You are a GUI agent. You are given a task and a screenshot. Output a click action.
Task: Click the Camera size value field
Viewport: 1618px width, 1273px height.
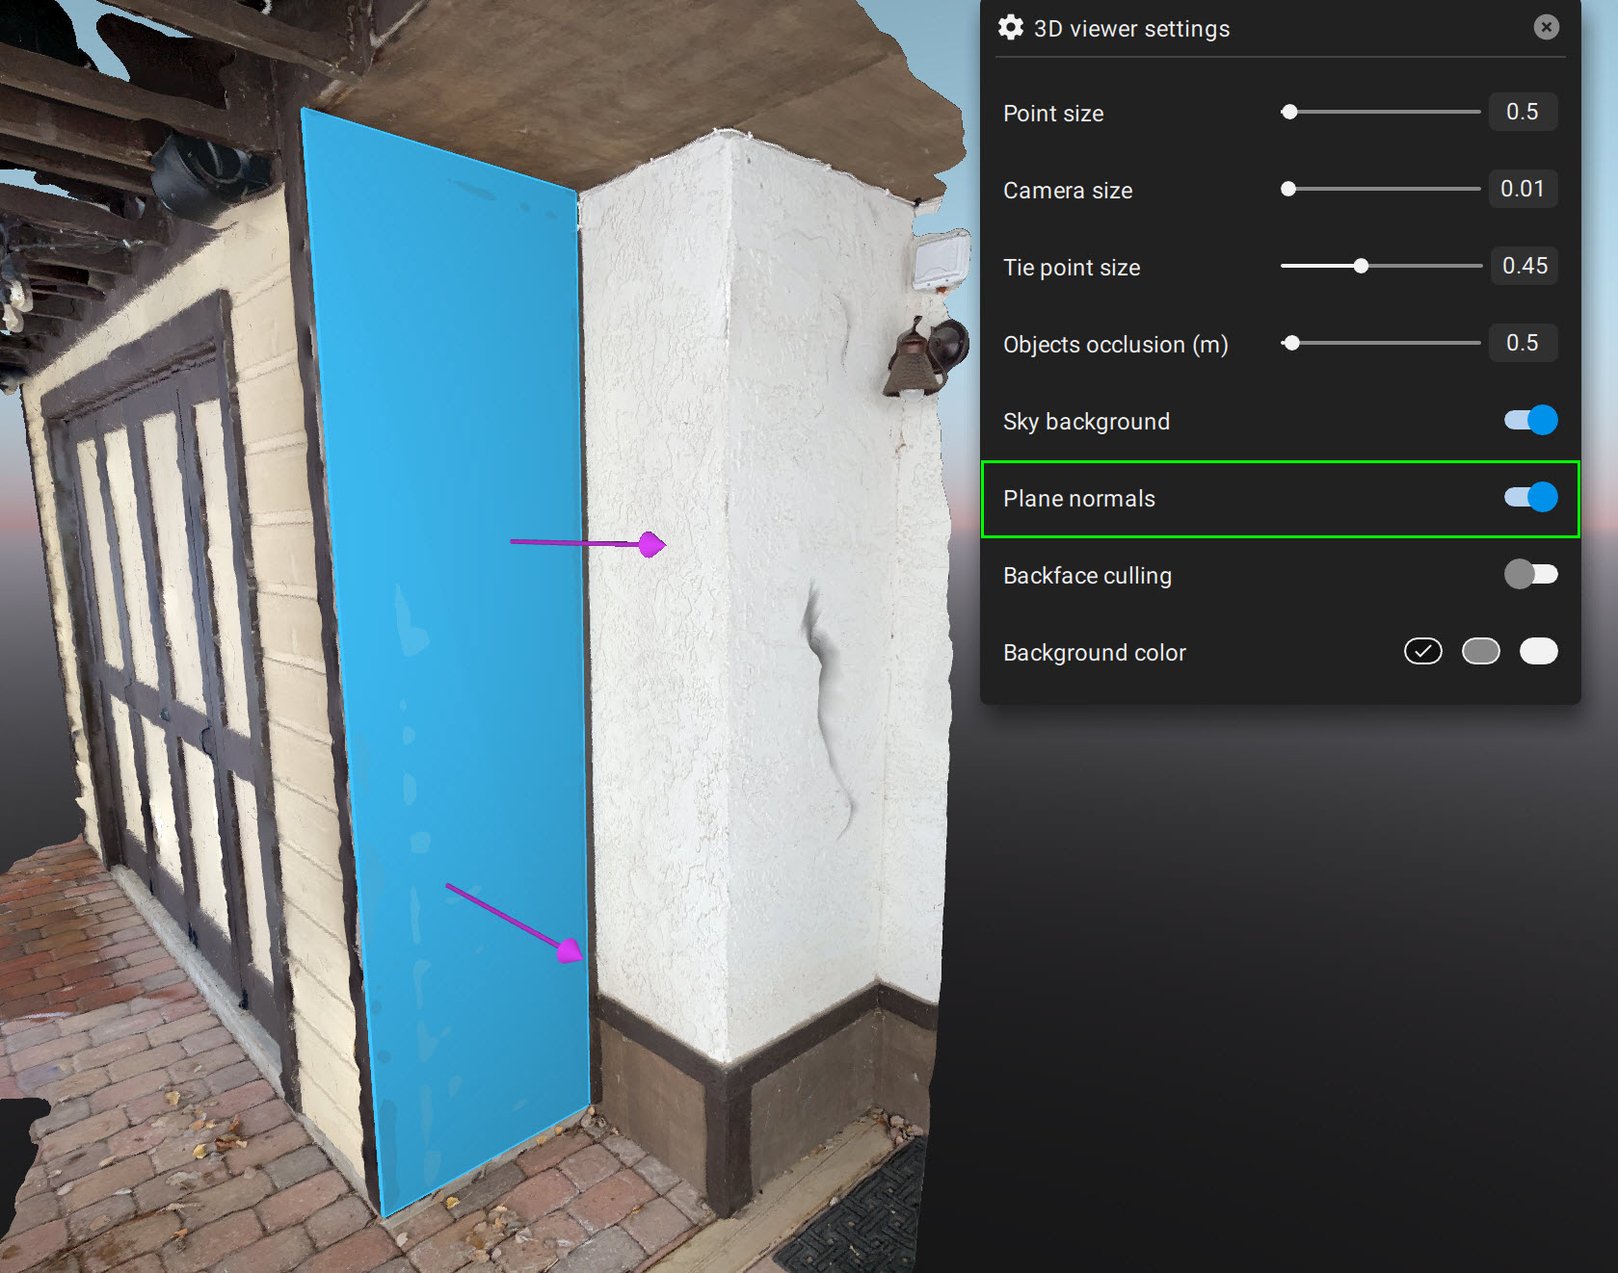click(1522, 189)
